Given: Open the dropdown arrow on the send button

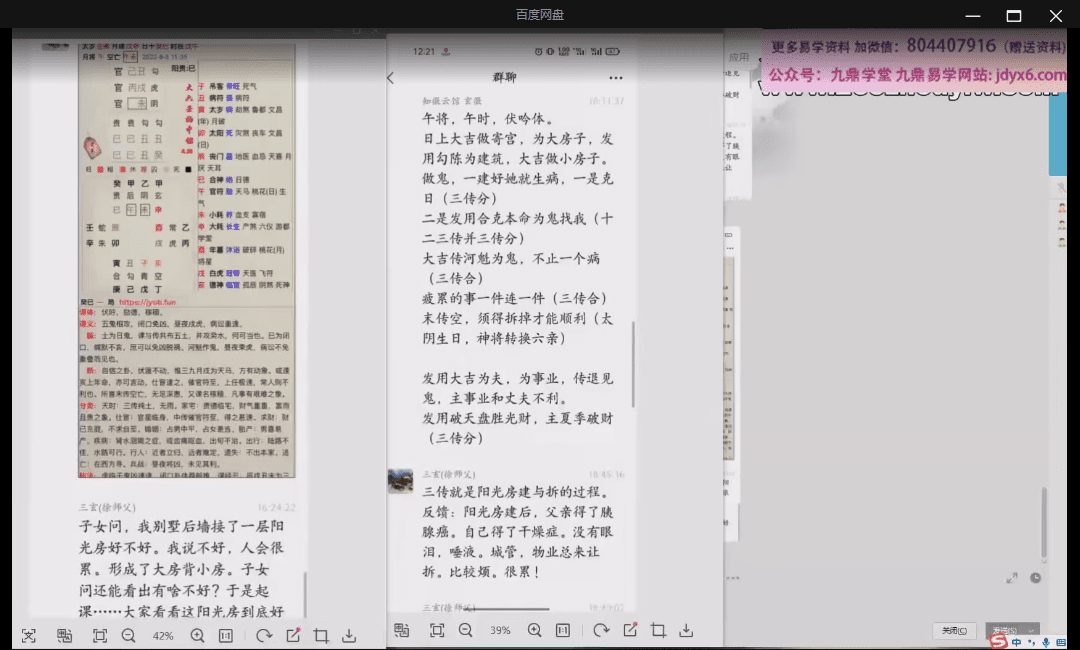Looking at the screenshot, I should click(1032, 630).
